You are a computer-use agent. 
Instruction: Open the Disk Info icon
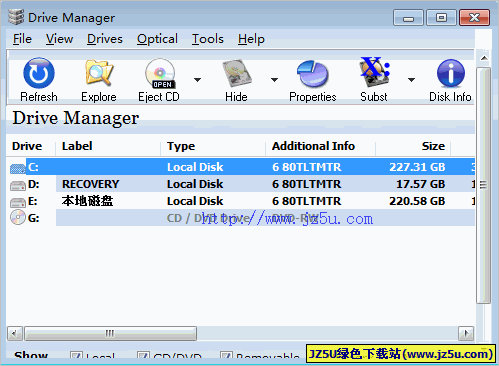(x=451, y=73)
